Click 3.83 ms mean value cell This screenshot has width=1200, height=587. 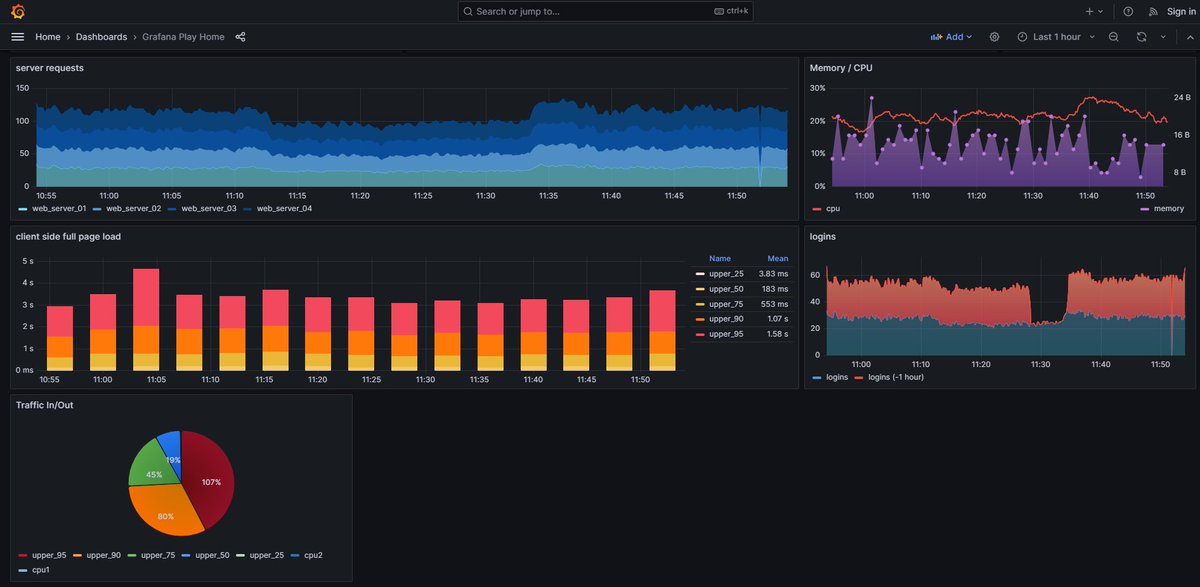[x=773, y=274]
